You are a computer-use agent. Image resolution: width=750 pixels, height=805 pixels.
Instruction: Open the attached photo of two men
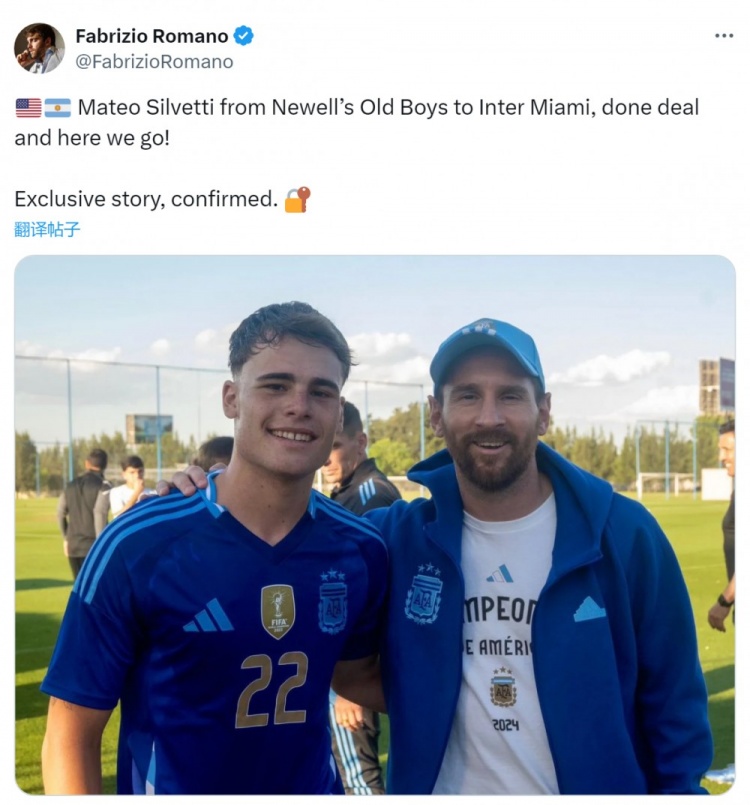tap(374, 524)
